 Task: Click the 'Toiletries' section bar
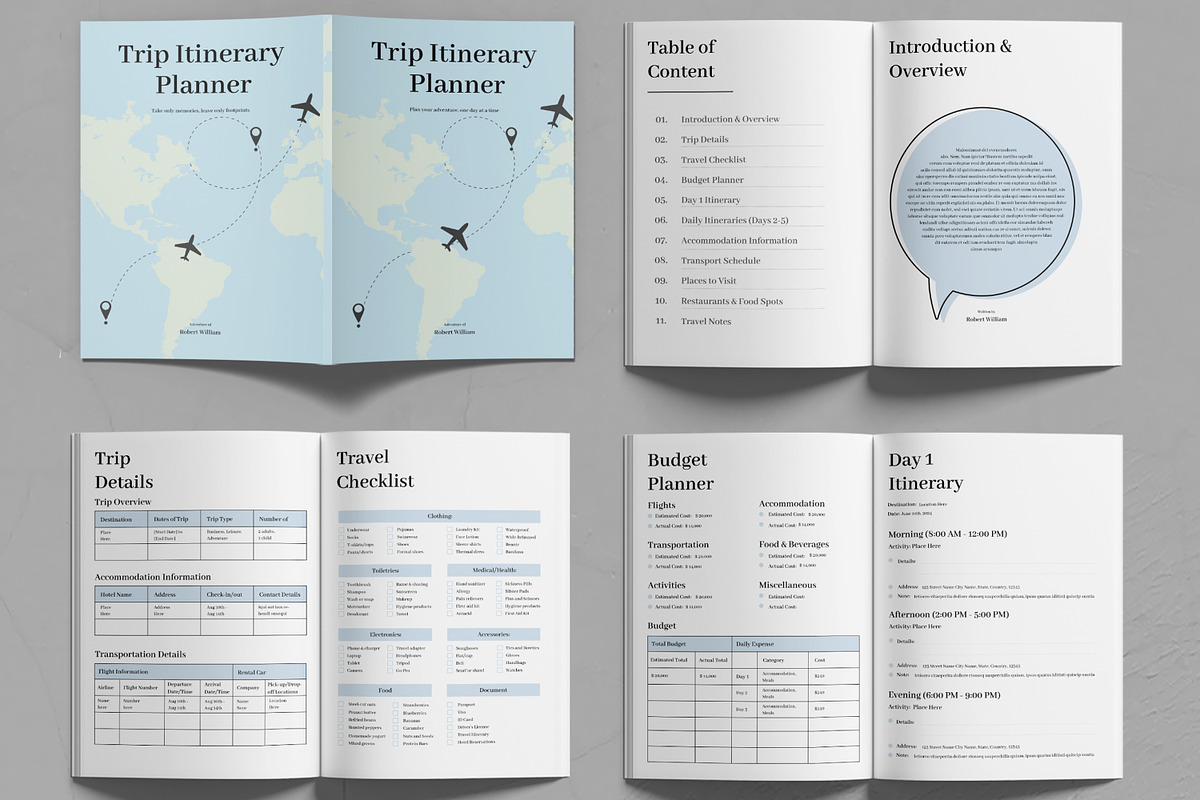click(x=385, y=570)
